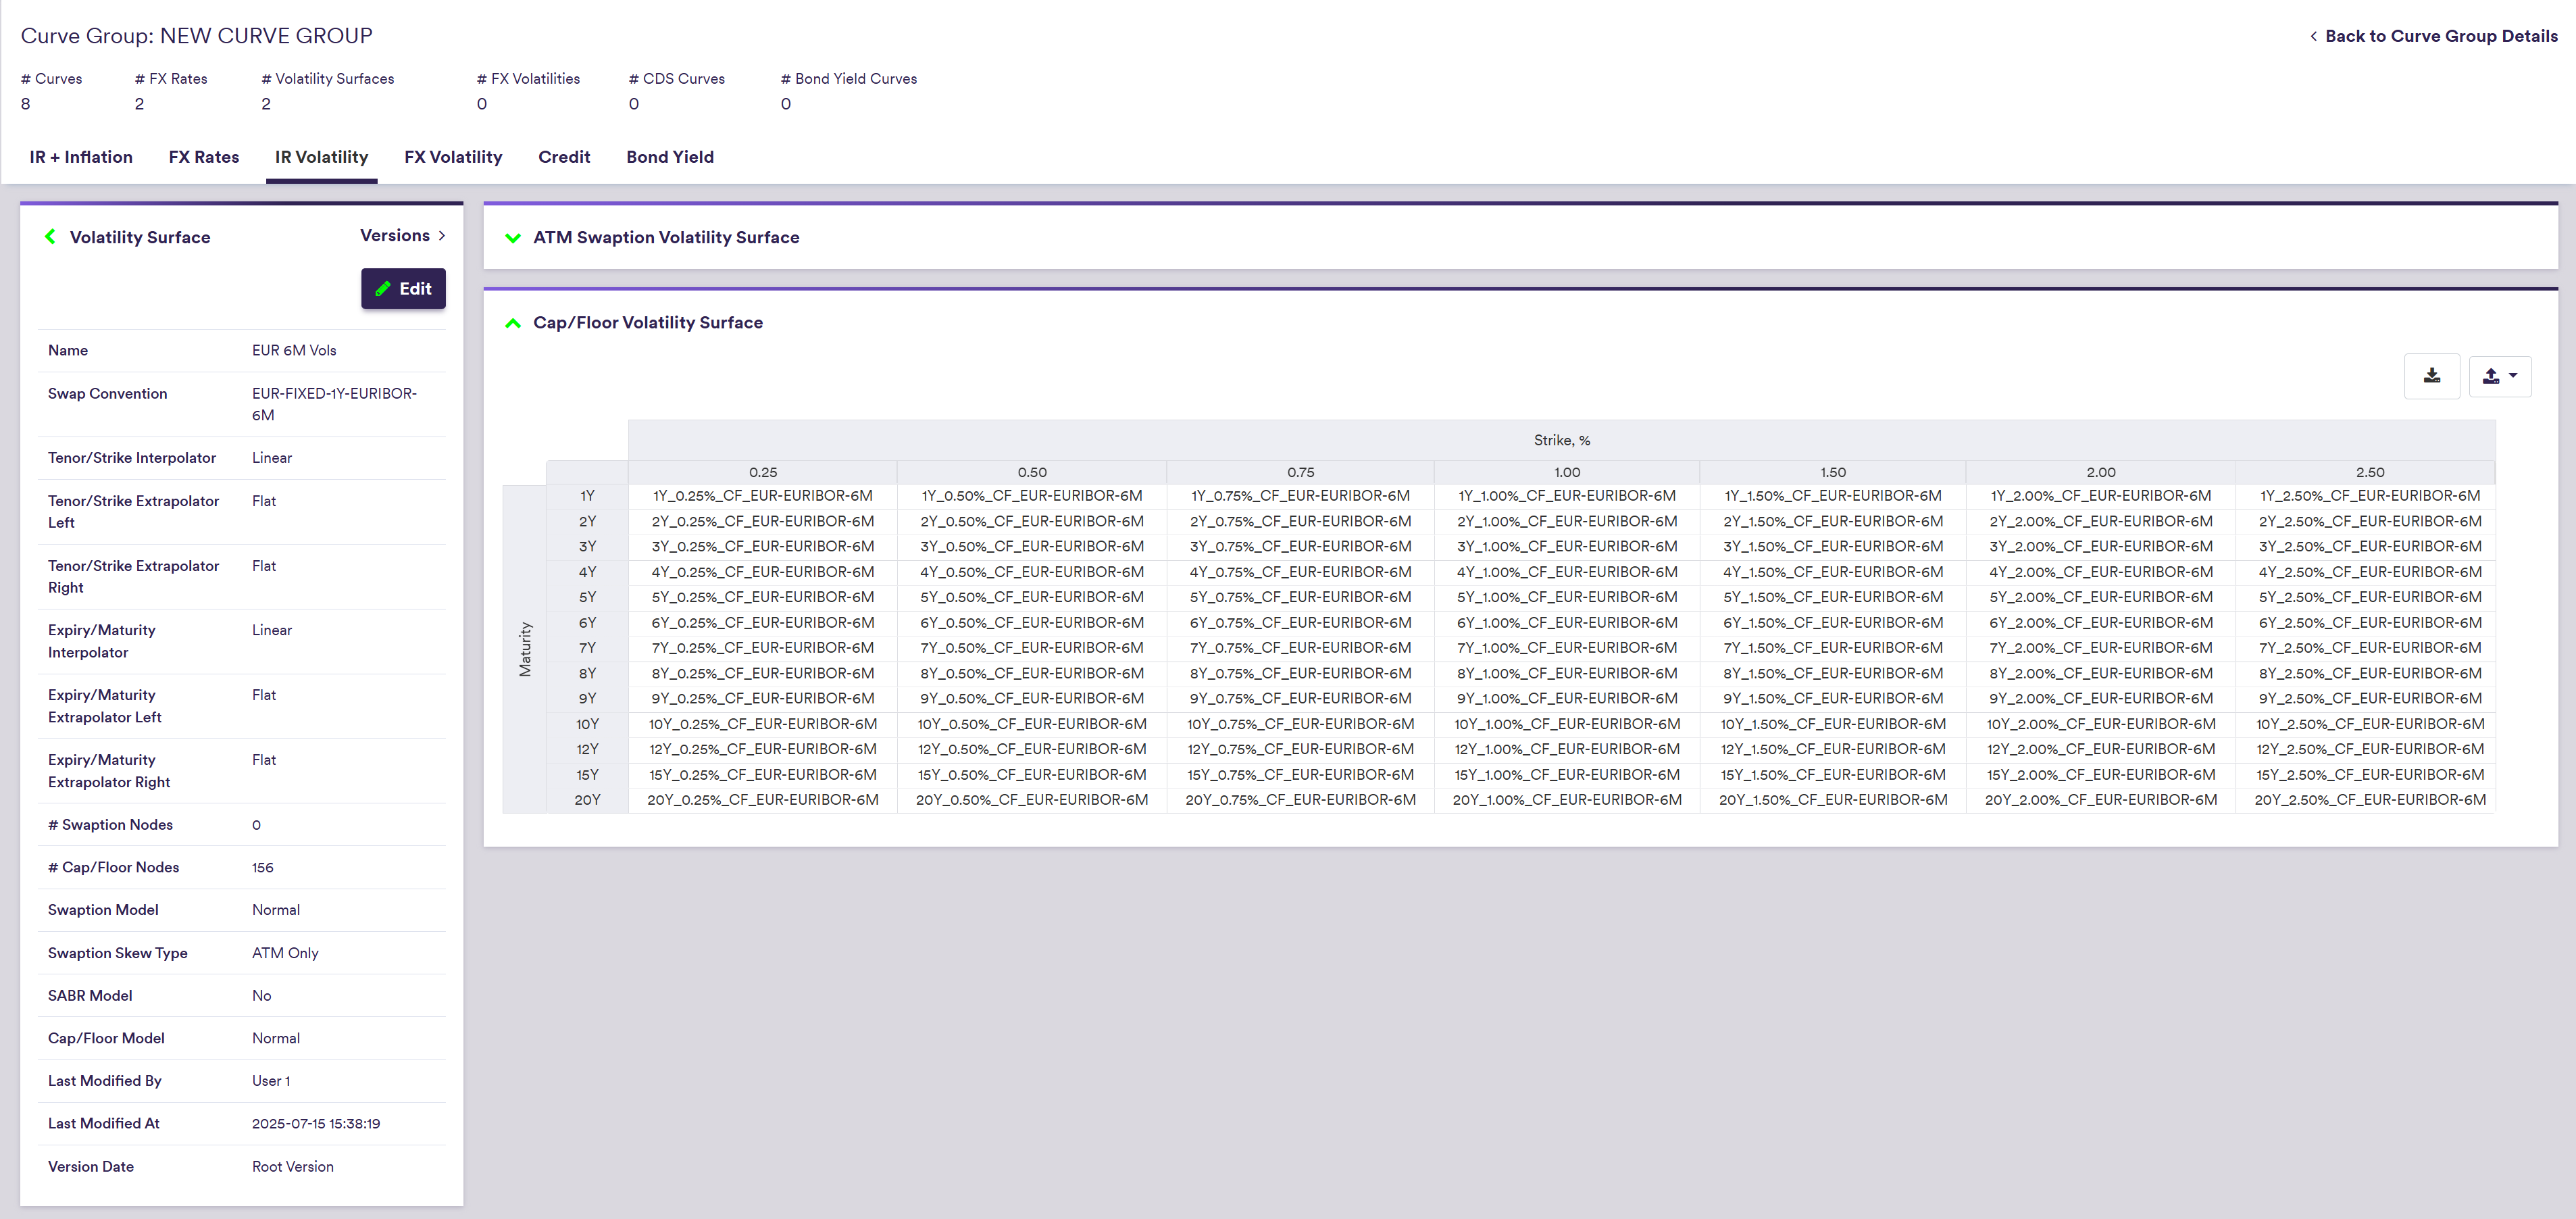Click cell 1Y_0.25%_CF_EUR-EURIBOR-6M
The image size is (2576, 1219).
[762, 496]
